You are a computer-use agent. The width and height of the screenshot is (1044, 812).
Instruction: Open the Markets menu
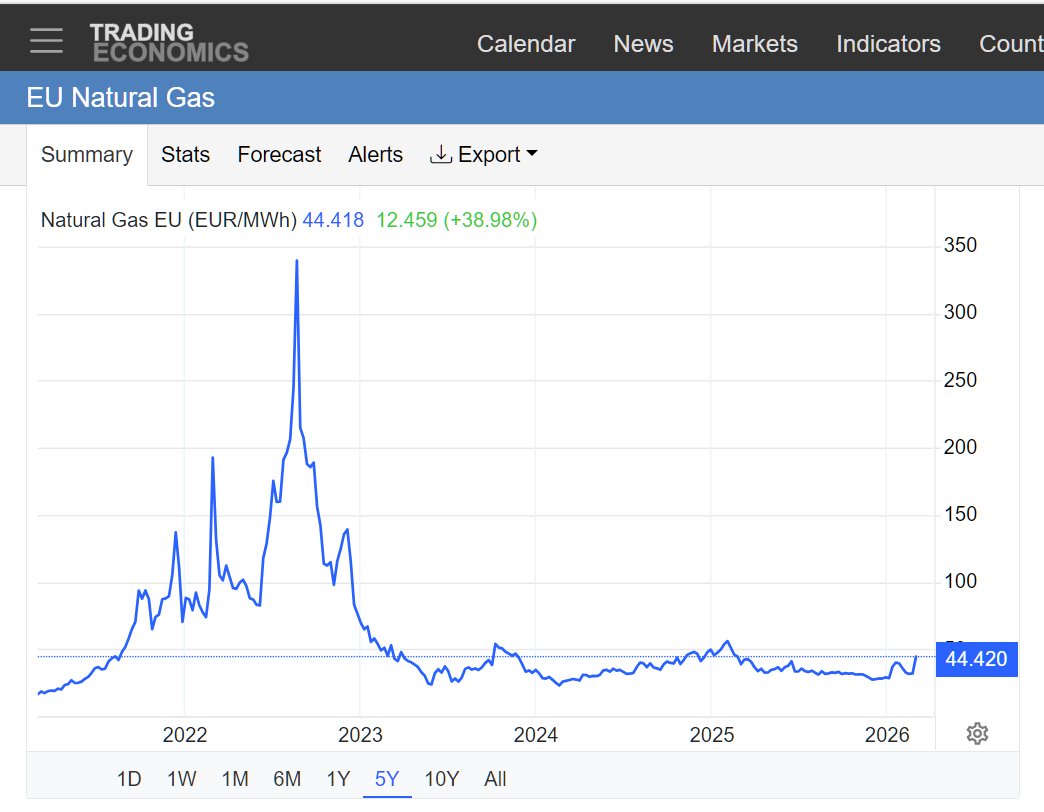(754, 43)
